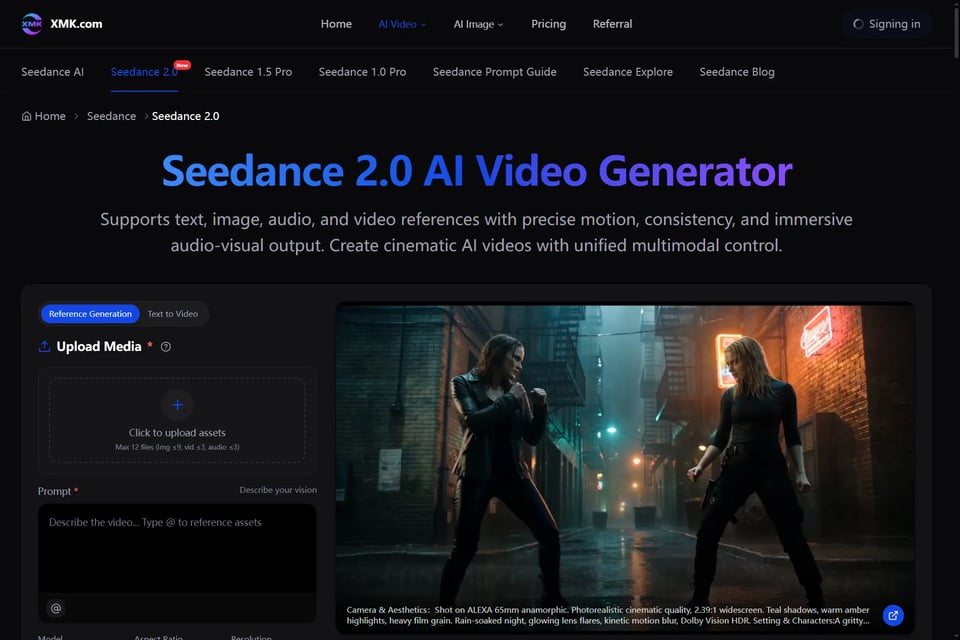Click the Signing in button

pyautogui.click(x=887, y=24)
